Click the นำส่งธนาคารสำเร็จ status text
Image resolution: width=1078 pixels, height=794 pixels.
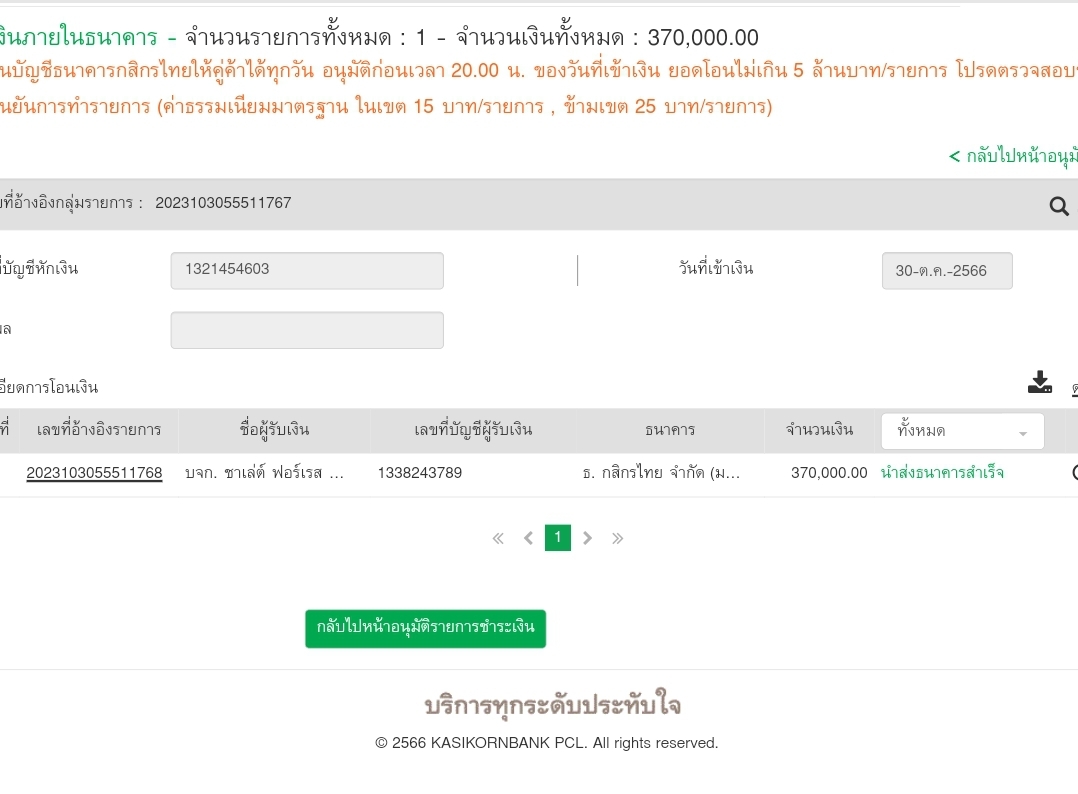click(942, 473)
